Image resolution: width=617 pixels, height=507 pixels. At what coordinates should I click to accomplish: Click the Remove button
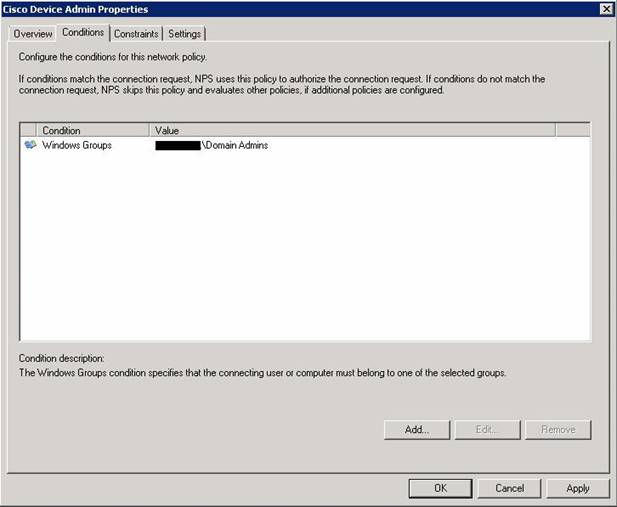(x=558, y=429)
